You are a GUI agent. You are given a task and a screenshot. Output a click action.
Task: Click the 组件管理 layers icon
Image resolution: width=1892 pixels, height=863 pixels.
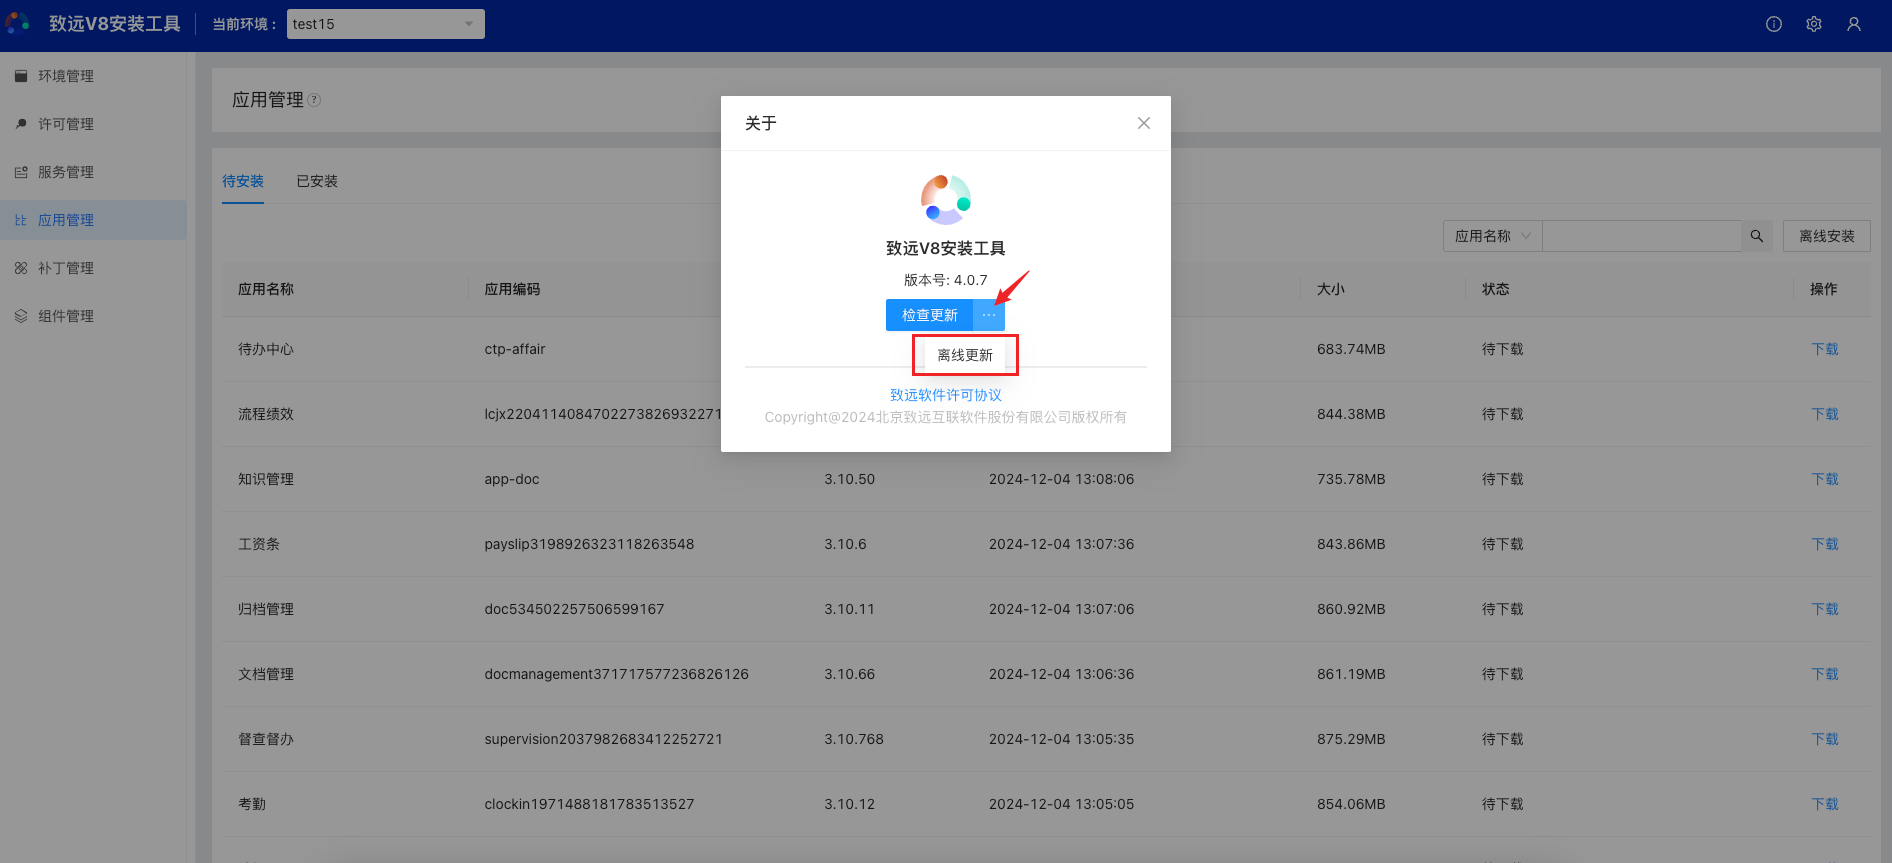21,316
